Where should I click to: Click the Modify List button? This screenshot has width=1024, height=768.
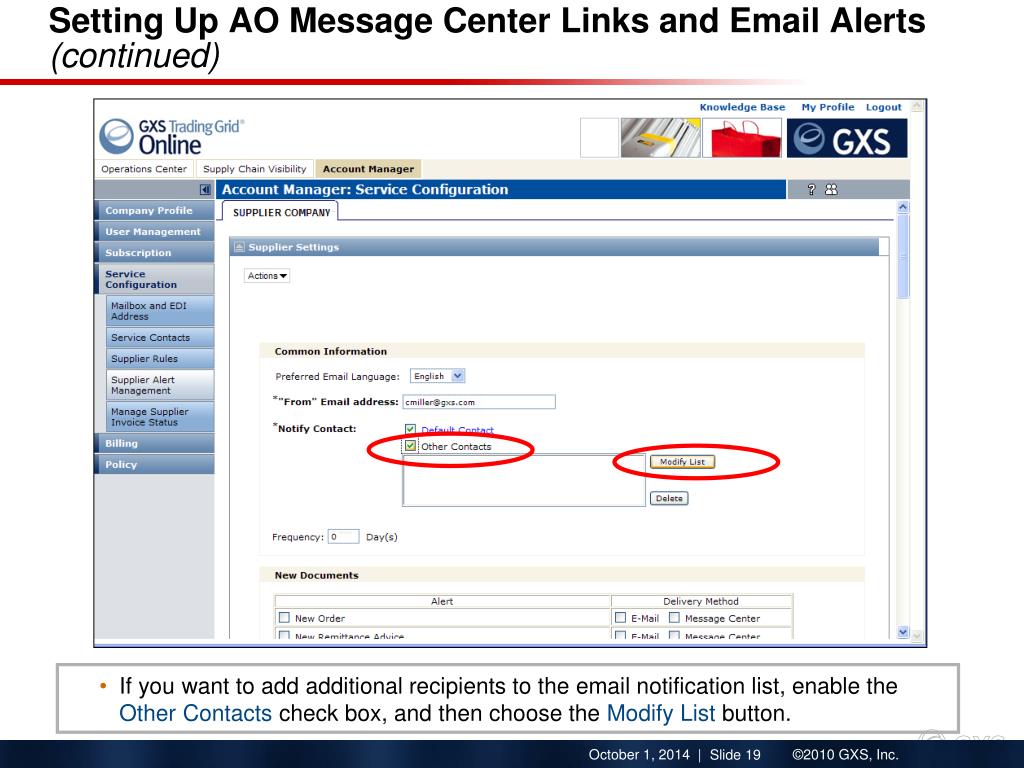point(682,462)
